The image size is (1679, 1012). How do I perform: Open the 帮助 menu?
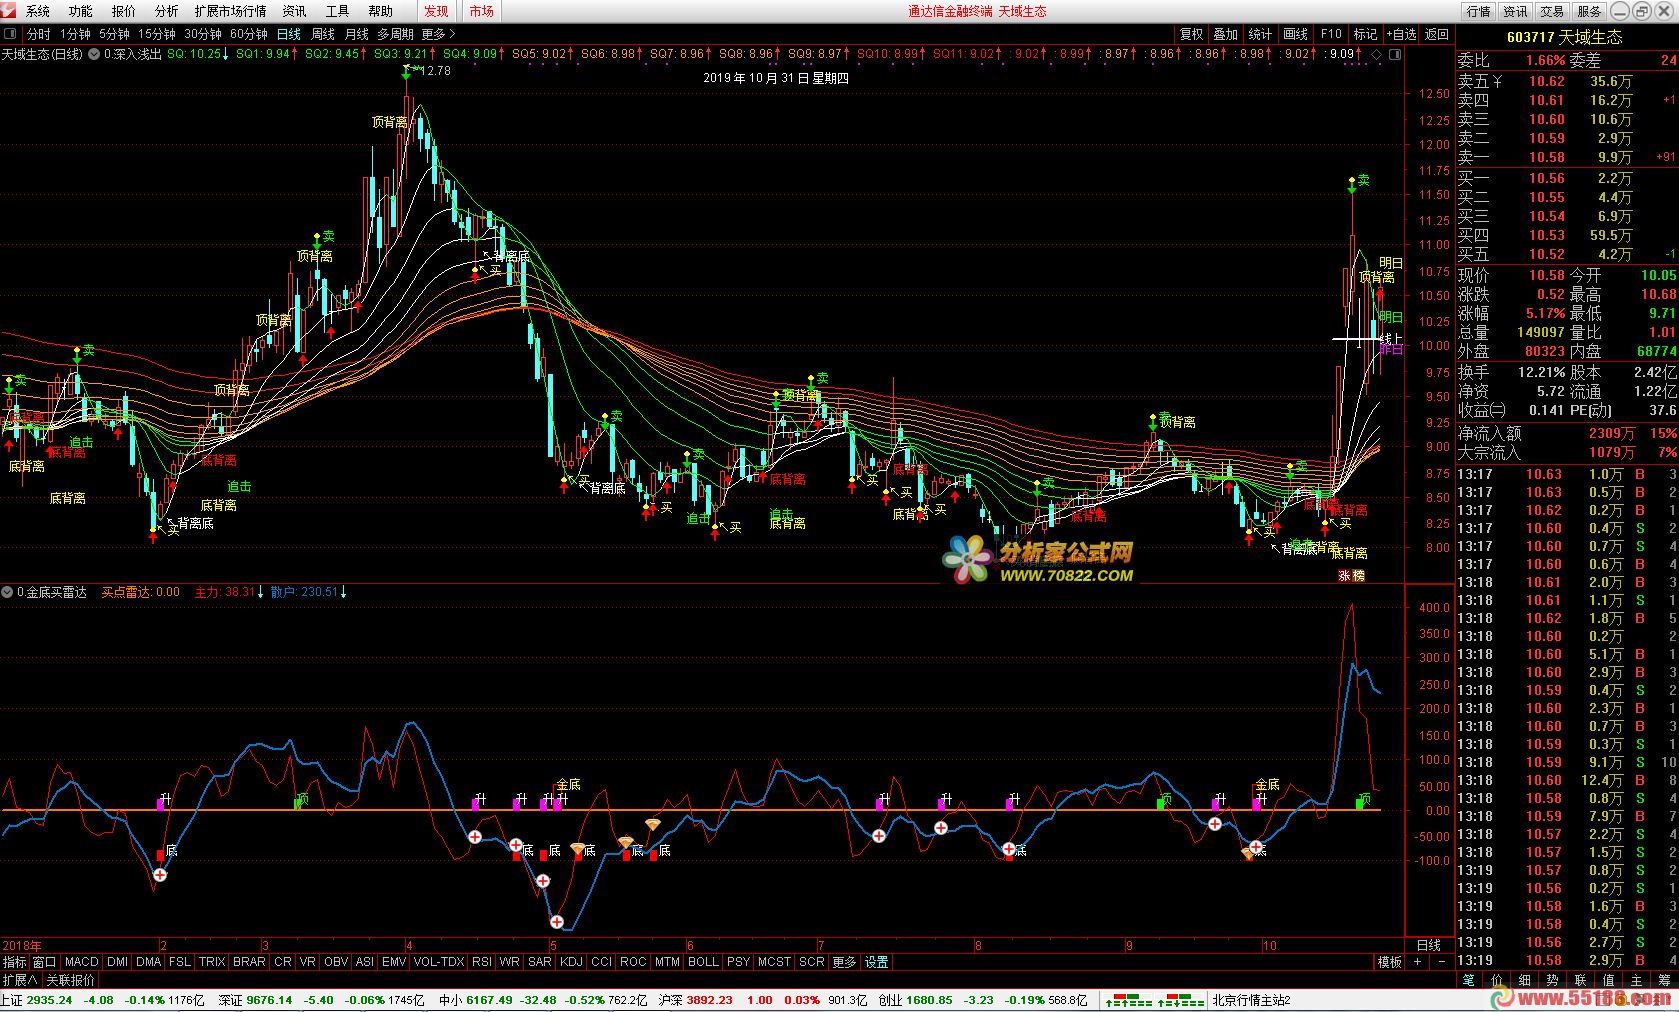[x=380, y=11]
